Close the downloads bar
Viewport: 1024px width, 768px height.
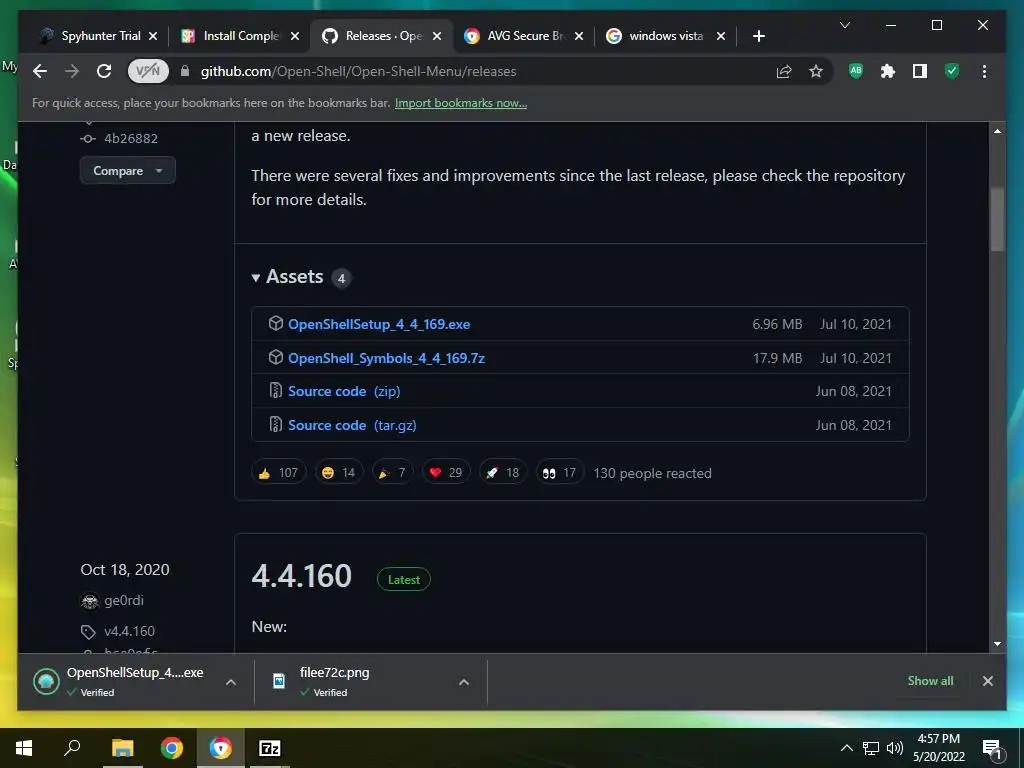click(987, 680)
